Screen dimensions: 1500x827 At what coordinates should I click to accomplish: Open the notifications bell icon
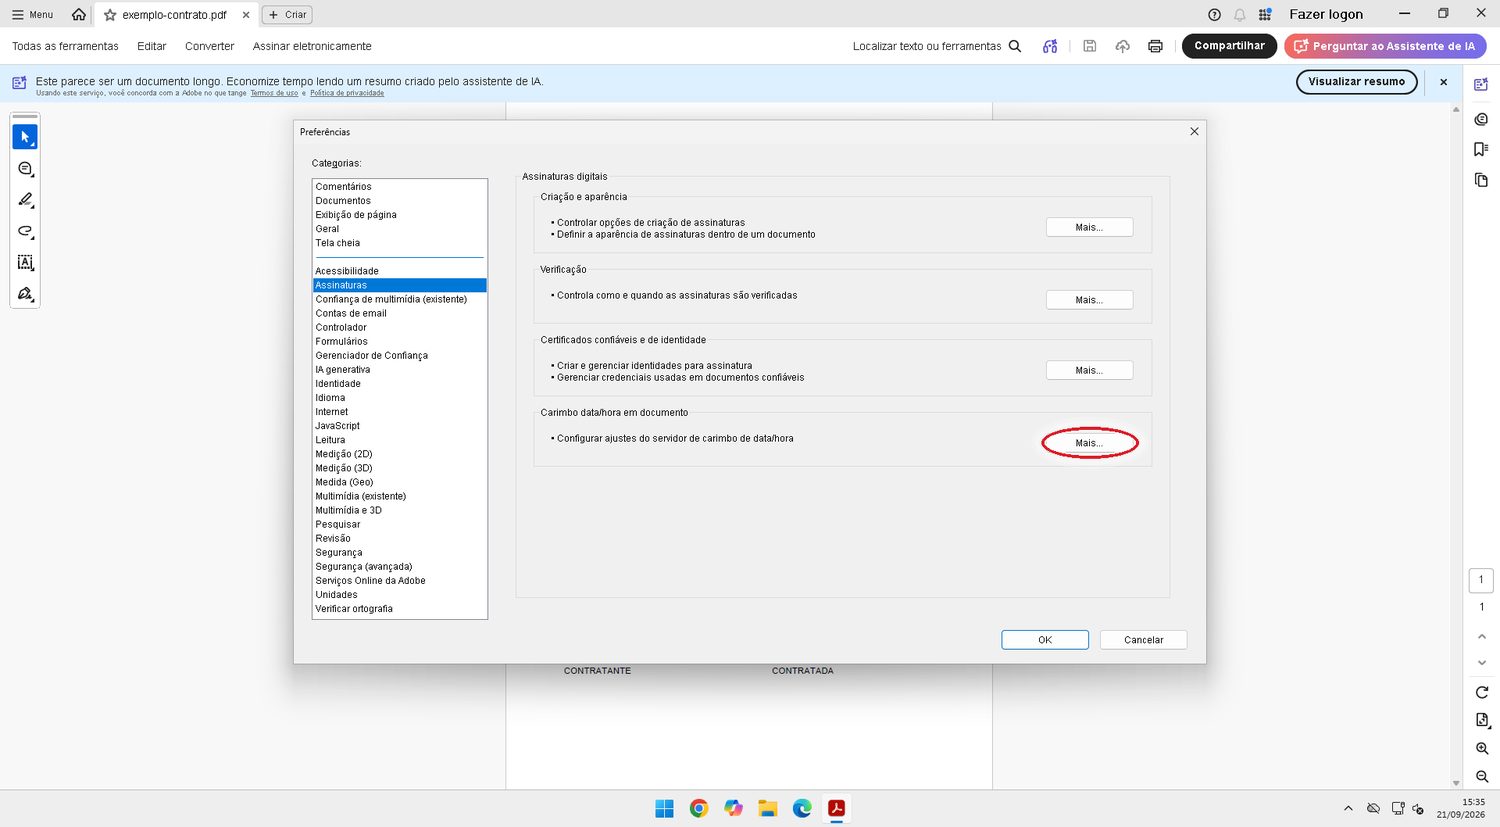tap(1240, 14)
